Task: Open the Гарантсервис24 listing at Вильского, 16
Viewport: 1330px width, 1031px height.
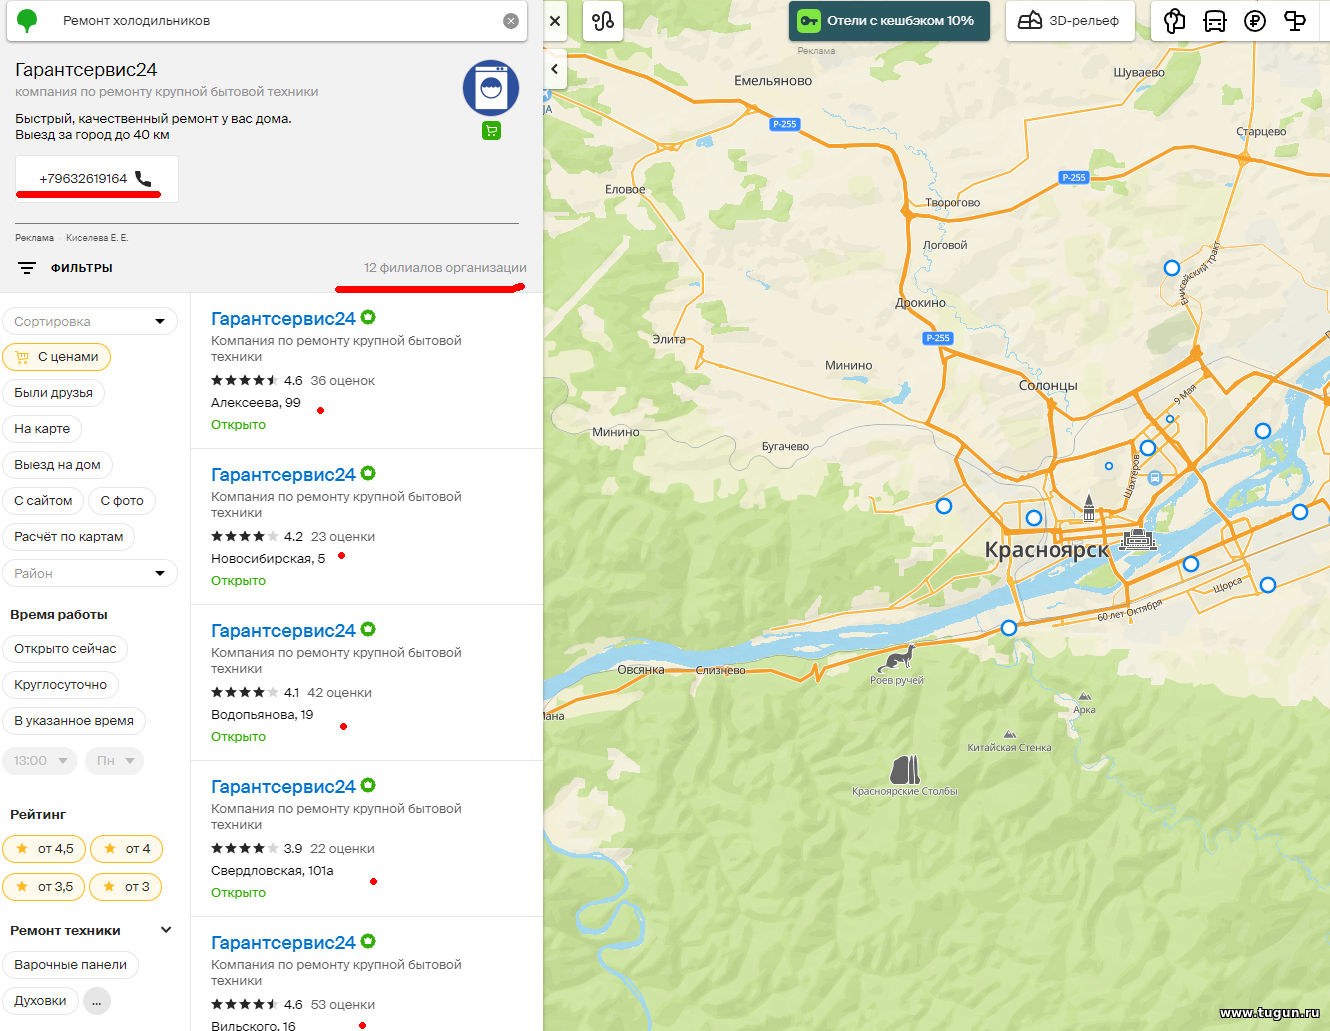Action: click(283, 943)
